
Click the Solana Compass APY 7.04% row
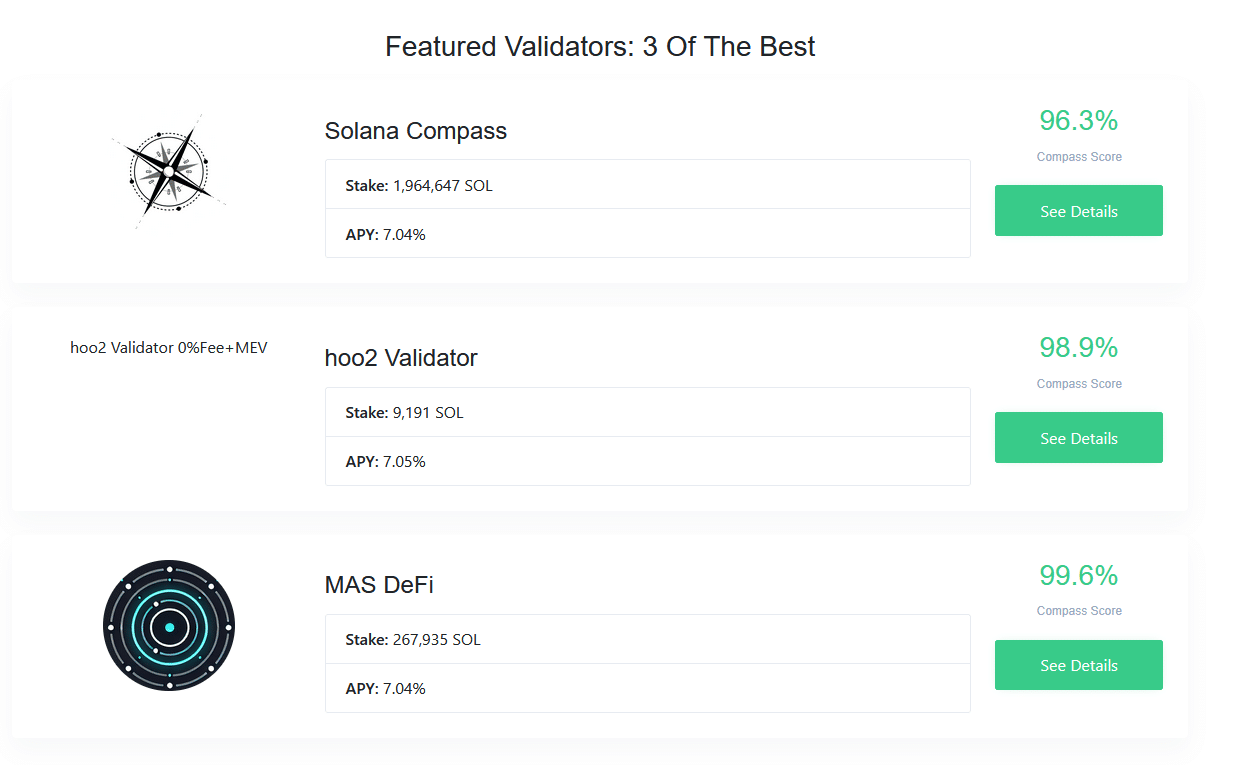pos(648,234)
